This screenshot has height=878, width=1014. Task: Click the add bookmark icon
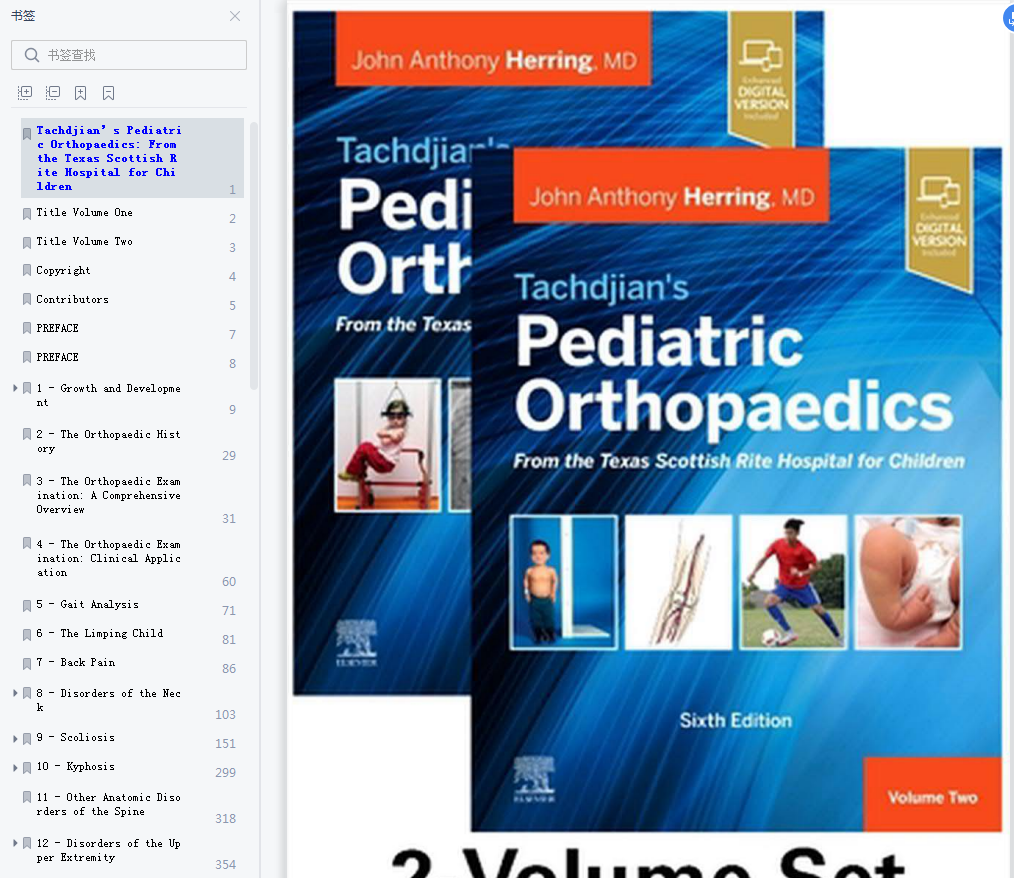[81, 93]
